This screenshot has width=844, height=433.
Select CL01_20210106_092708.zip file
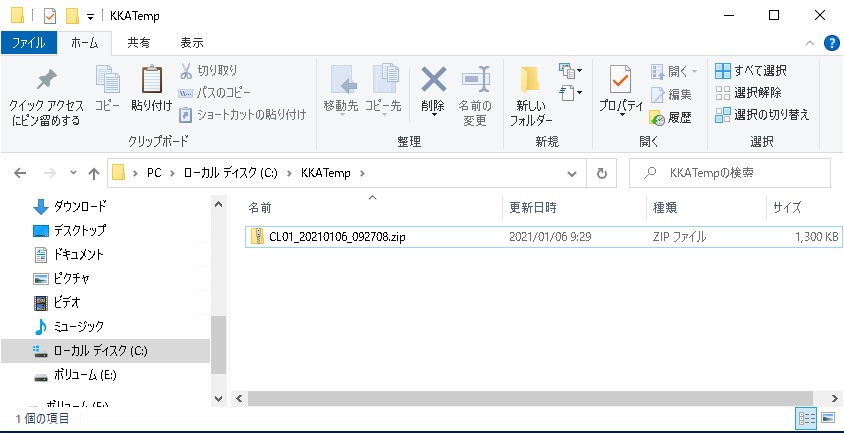(x=336, y=237)
